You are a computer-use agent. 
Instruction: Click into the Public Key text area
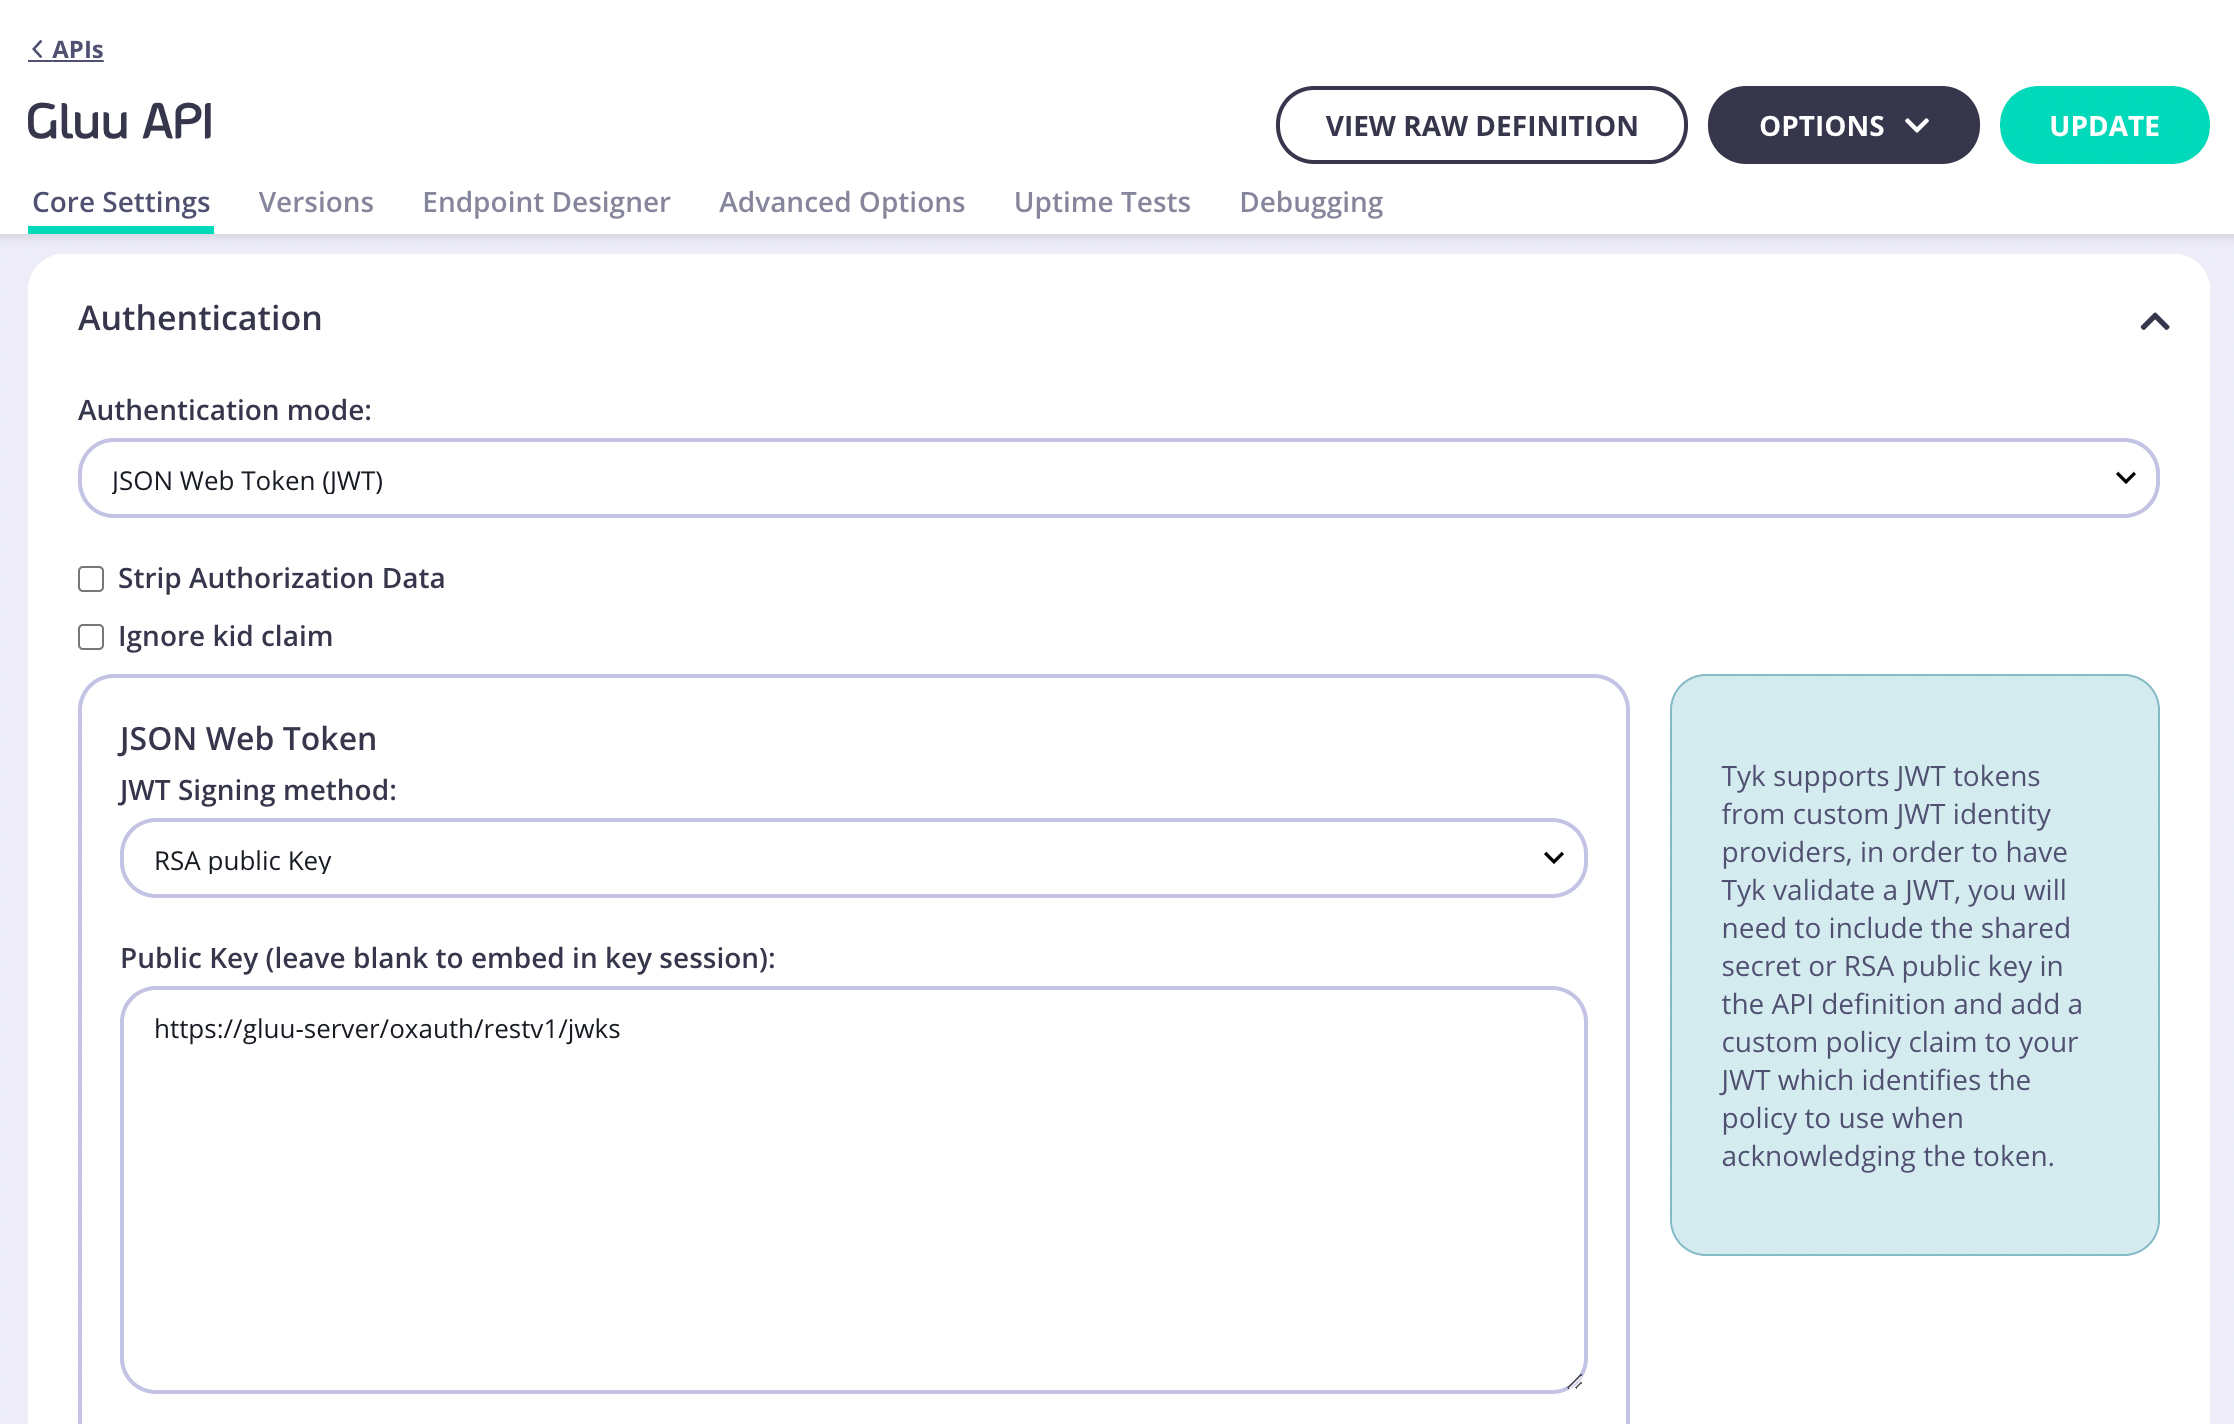coord(853,1190)
